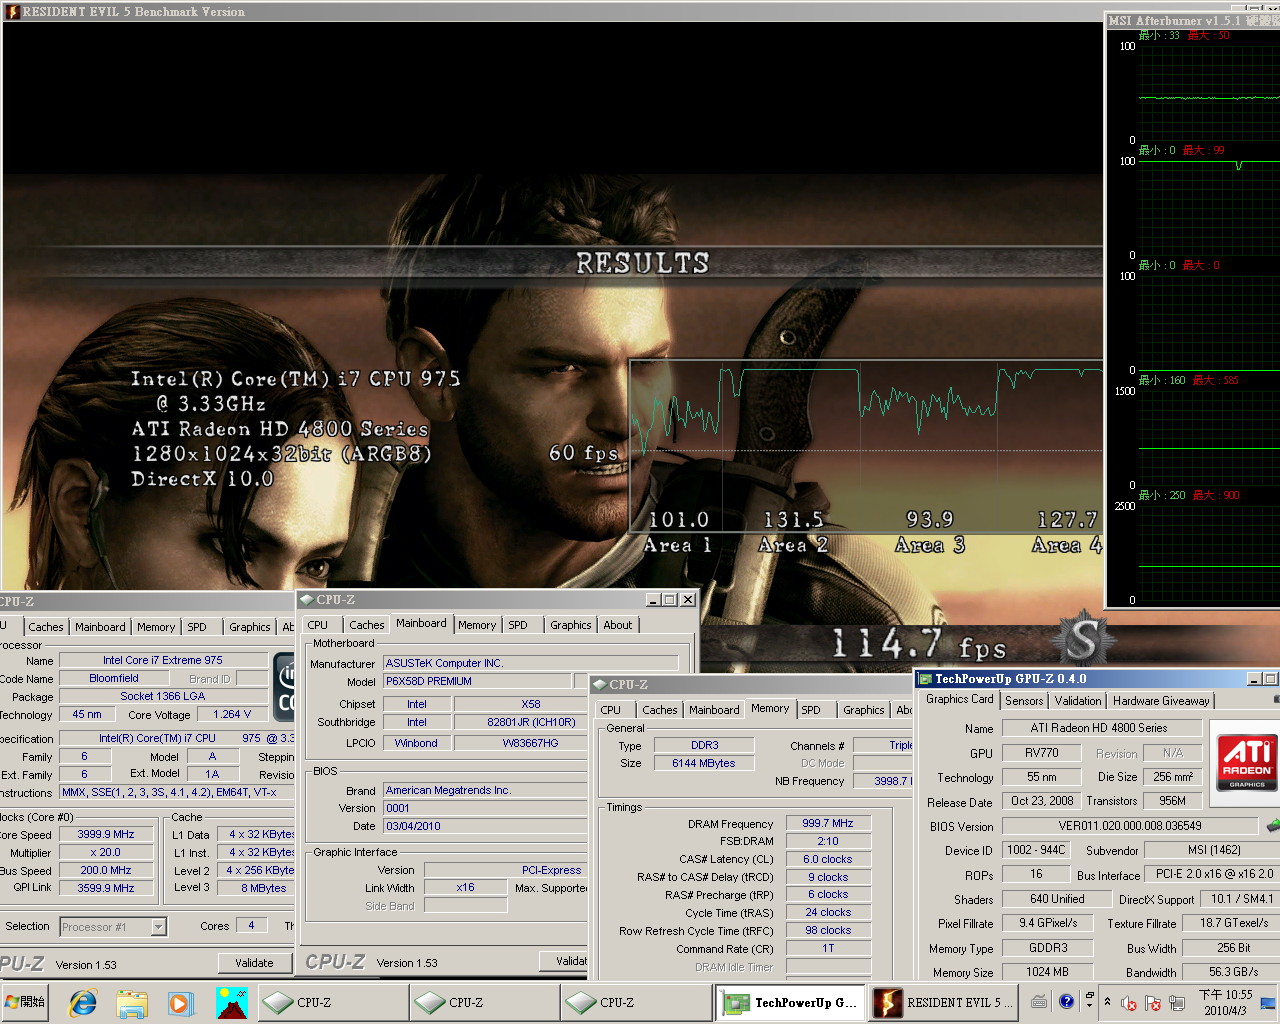Click Subvendor value MSI (1462)

tap(1212, 850)
